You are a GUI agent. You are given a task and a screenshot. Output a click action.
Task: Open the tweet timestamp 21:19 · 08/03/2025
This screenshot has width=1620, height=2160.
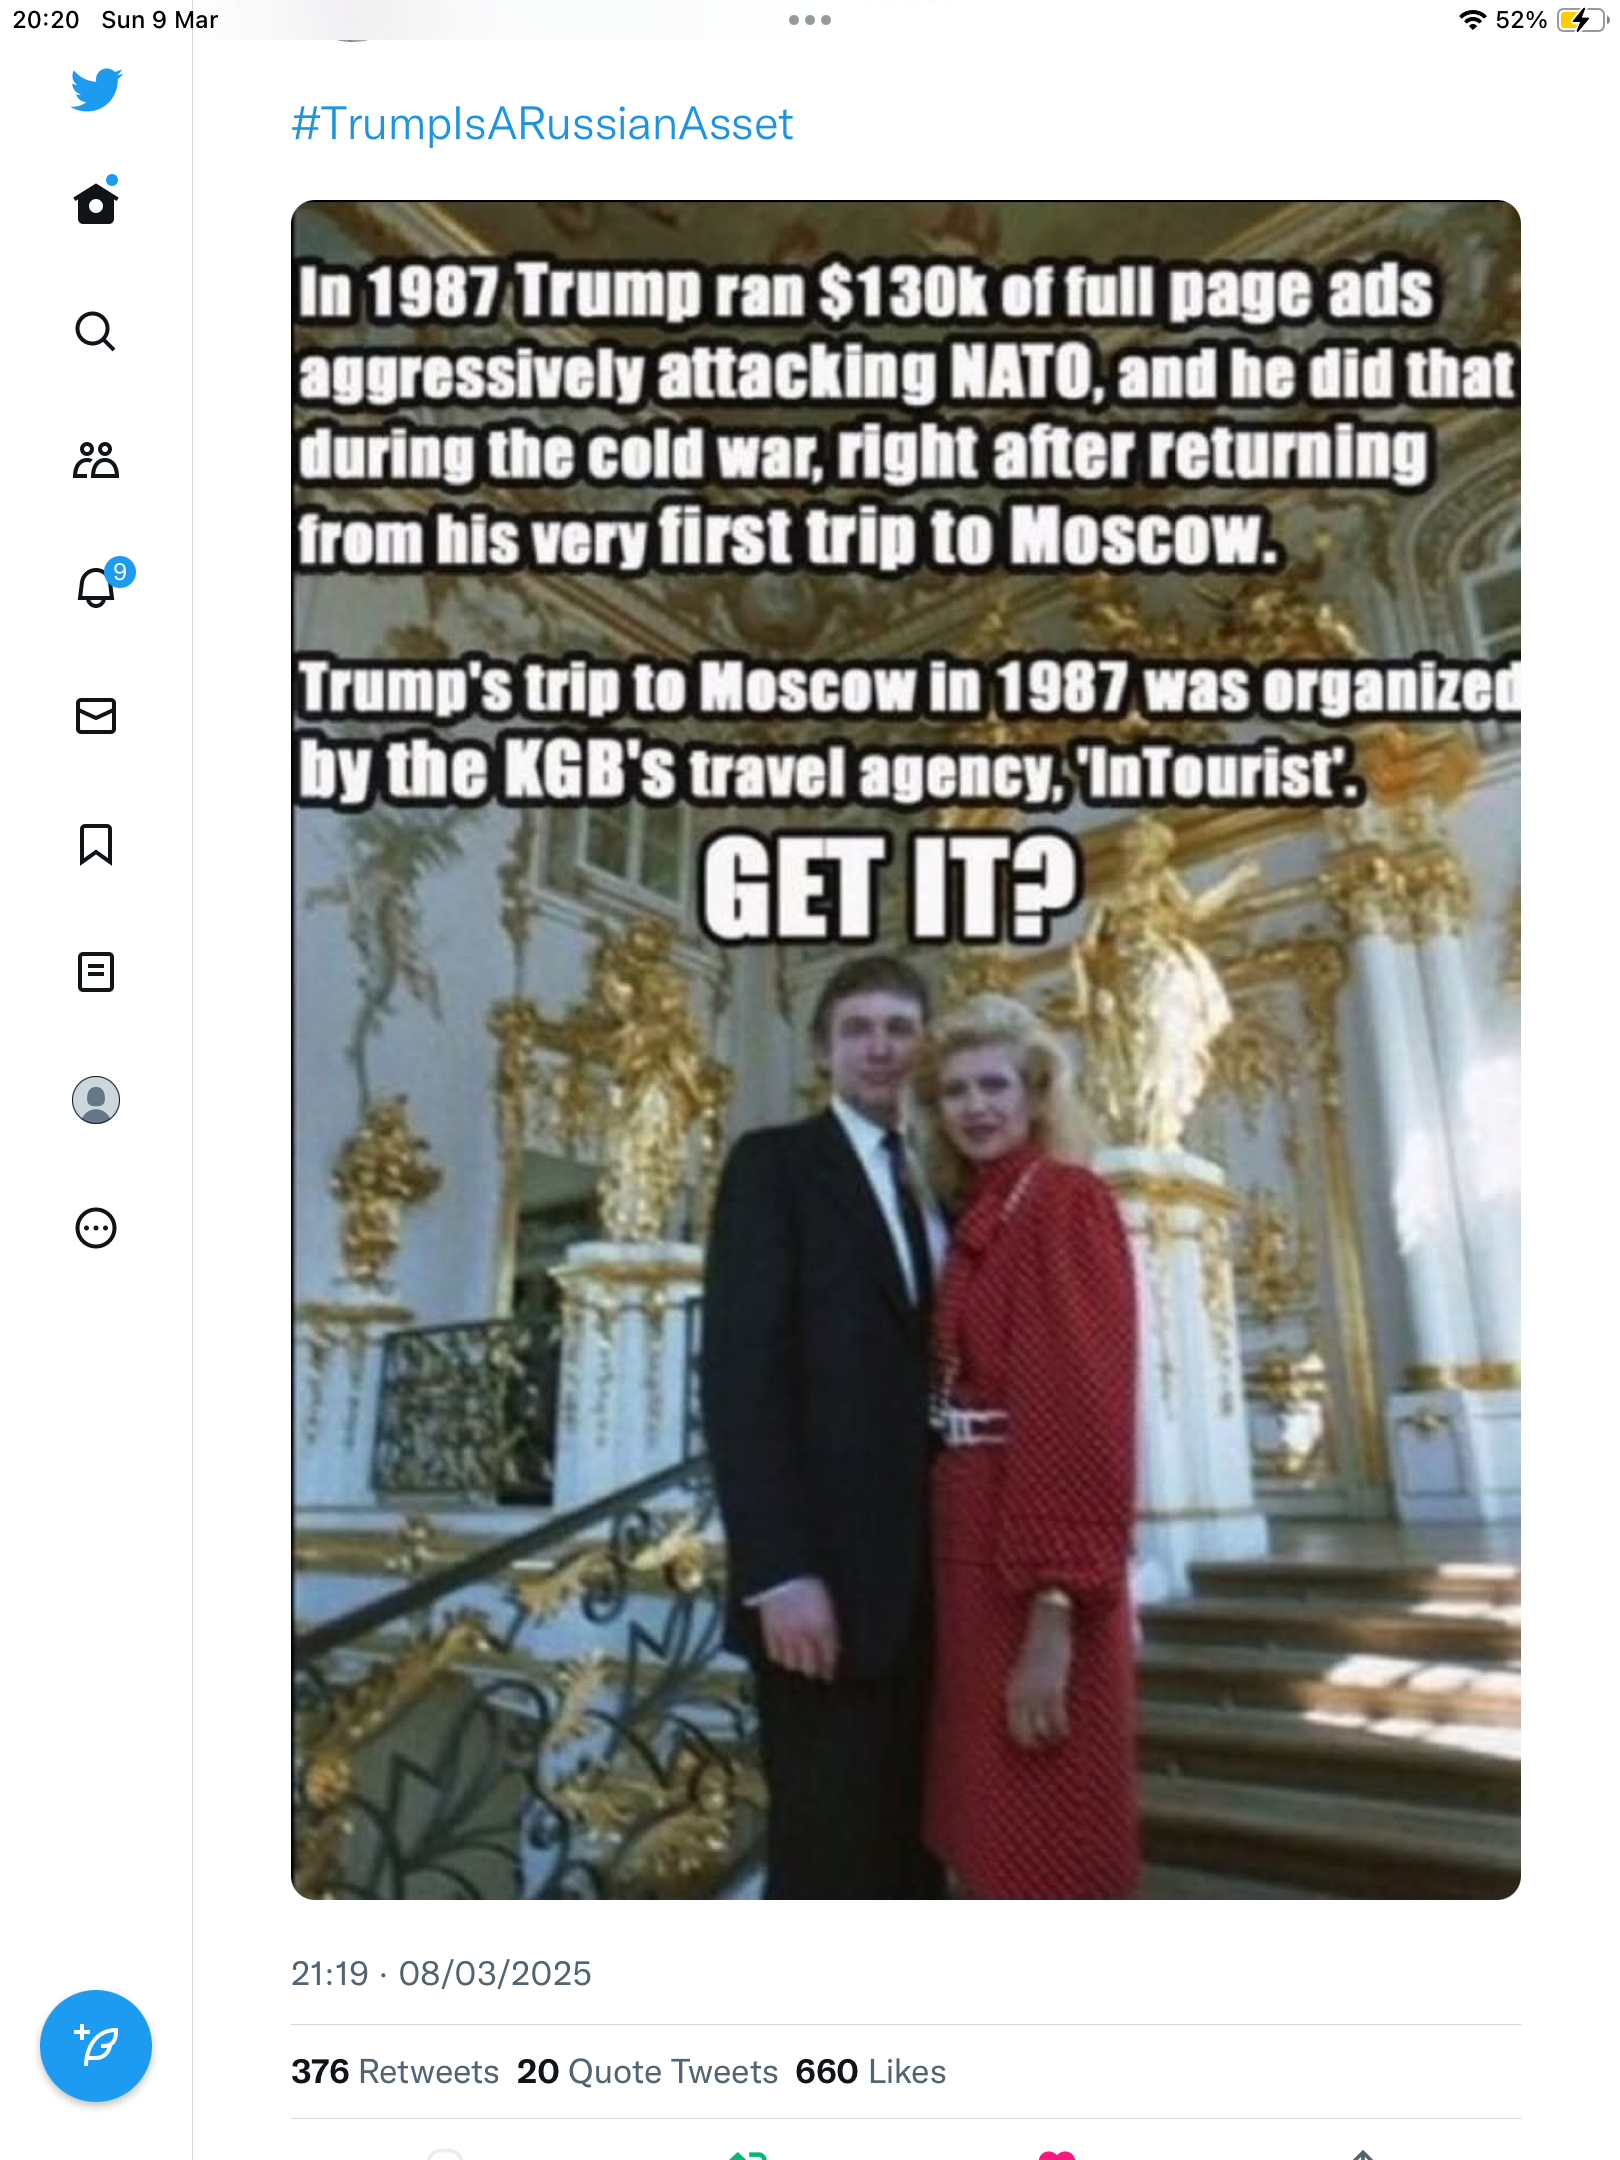[441, 1973]
